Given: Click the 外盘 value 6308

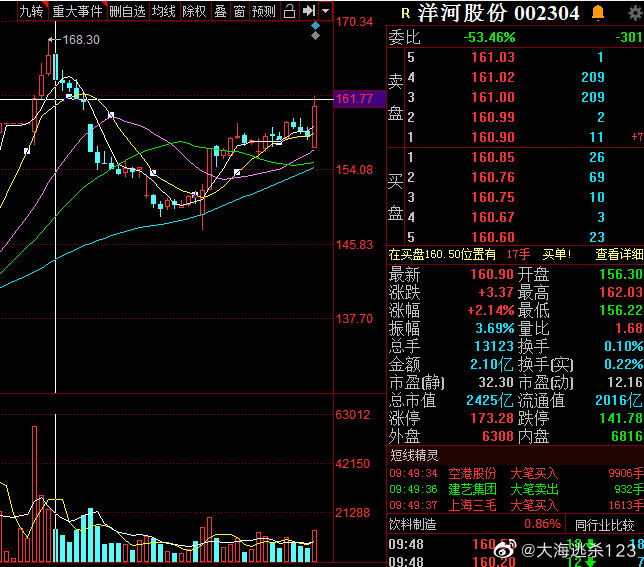Looking at the screenshot, I should 498,436.
